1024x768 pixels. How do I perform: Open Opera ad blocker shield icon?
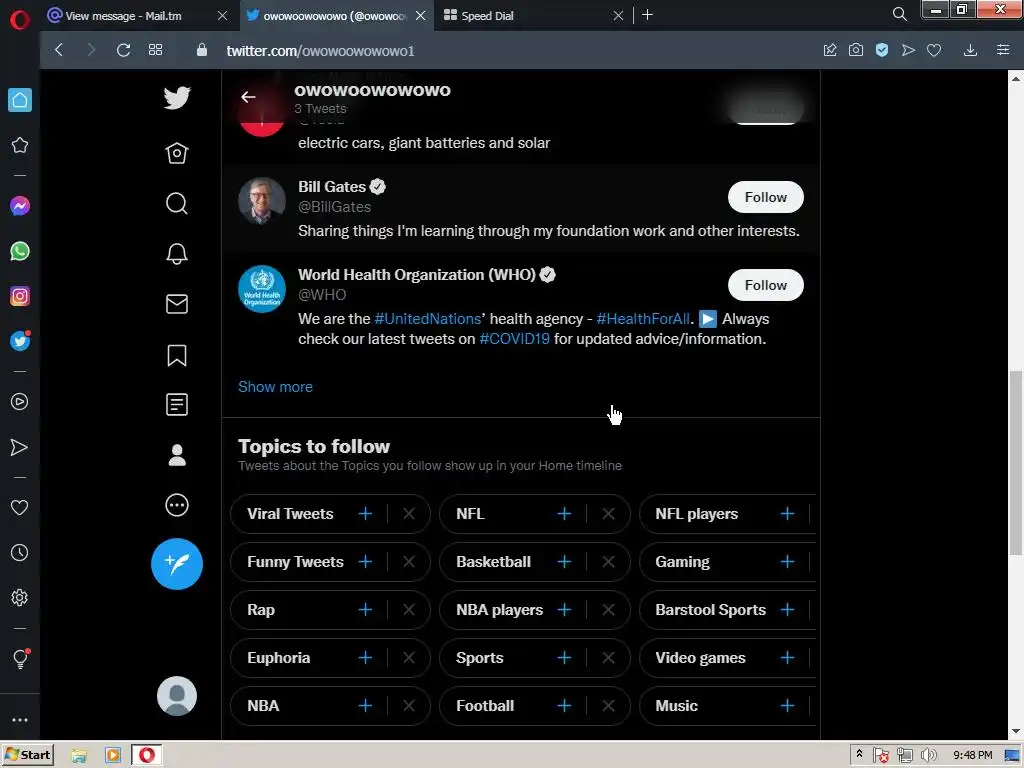[882, 50]
